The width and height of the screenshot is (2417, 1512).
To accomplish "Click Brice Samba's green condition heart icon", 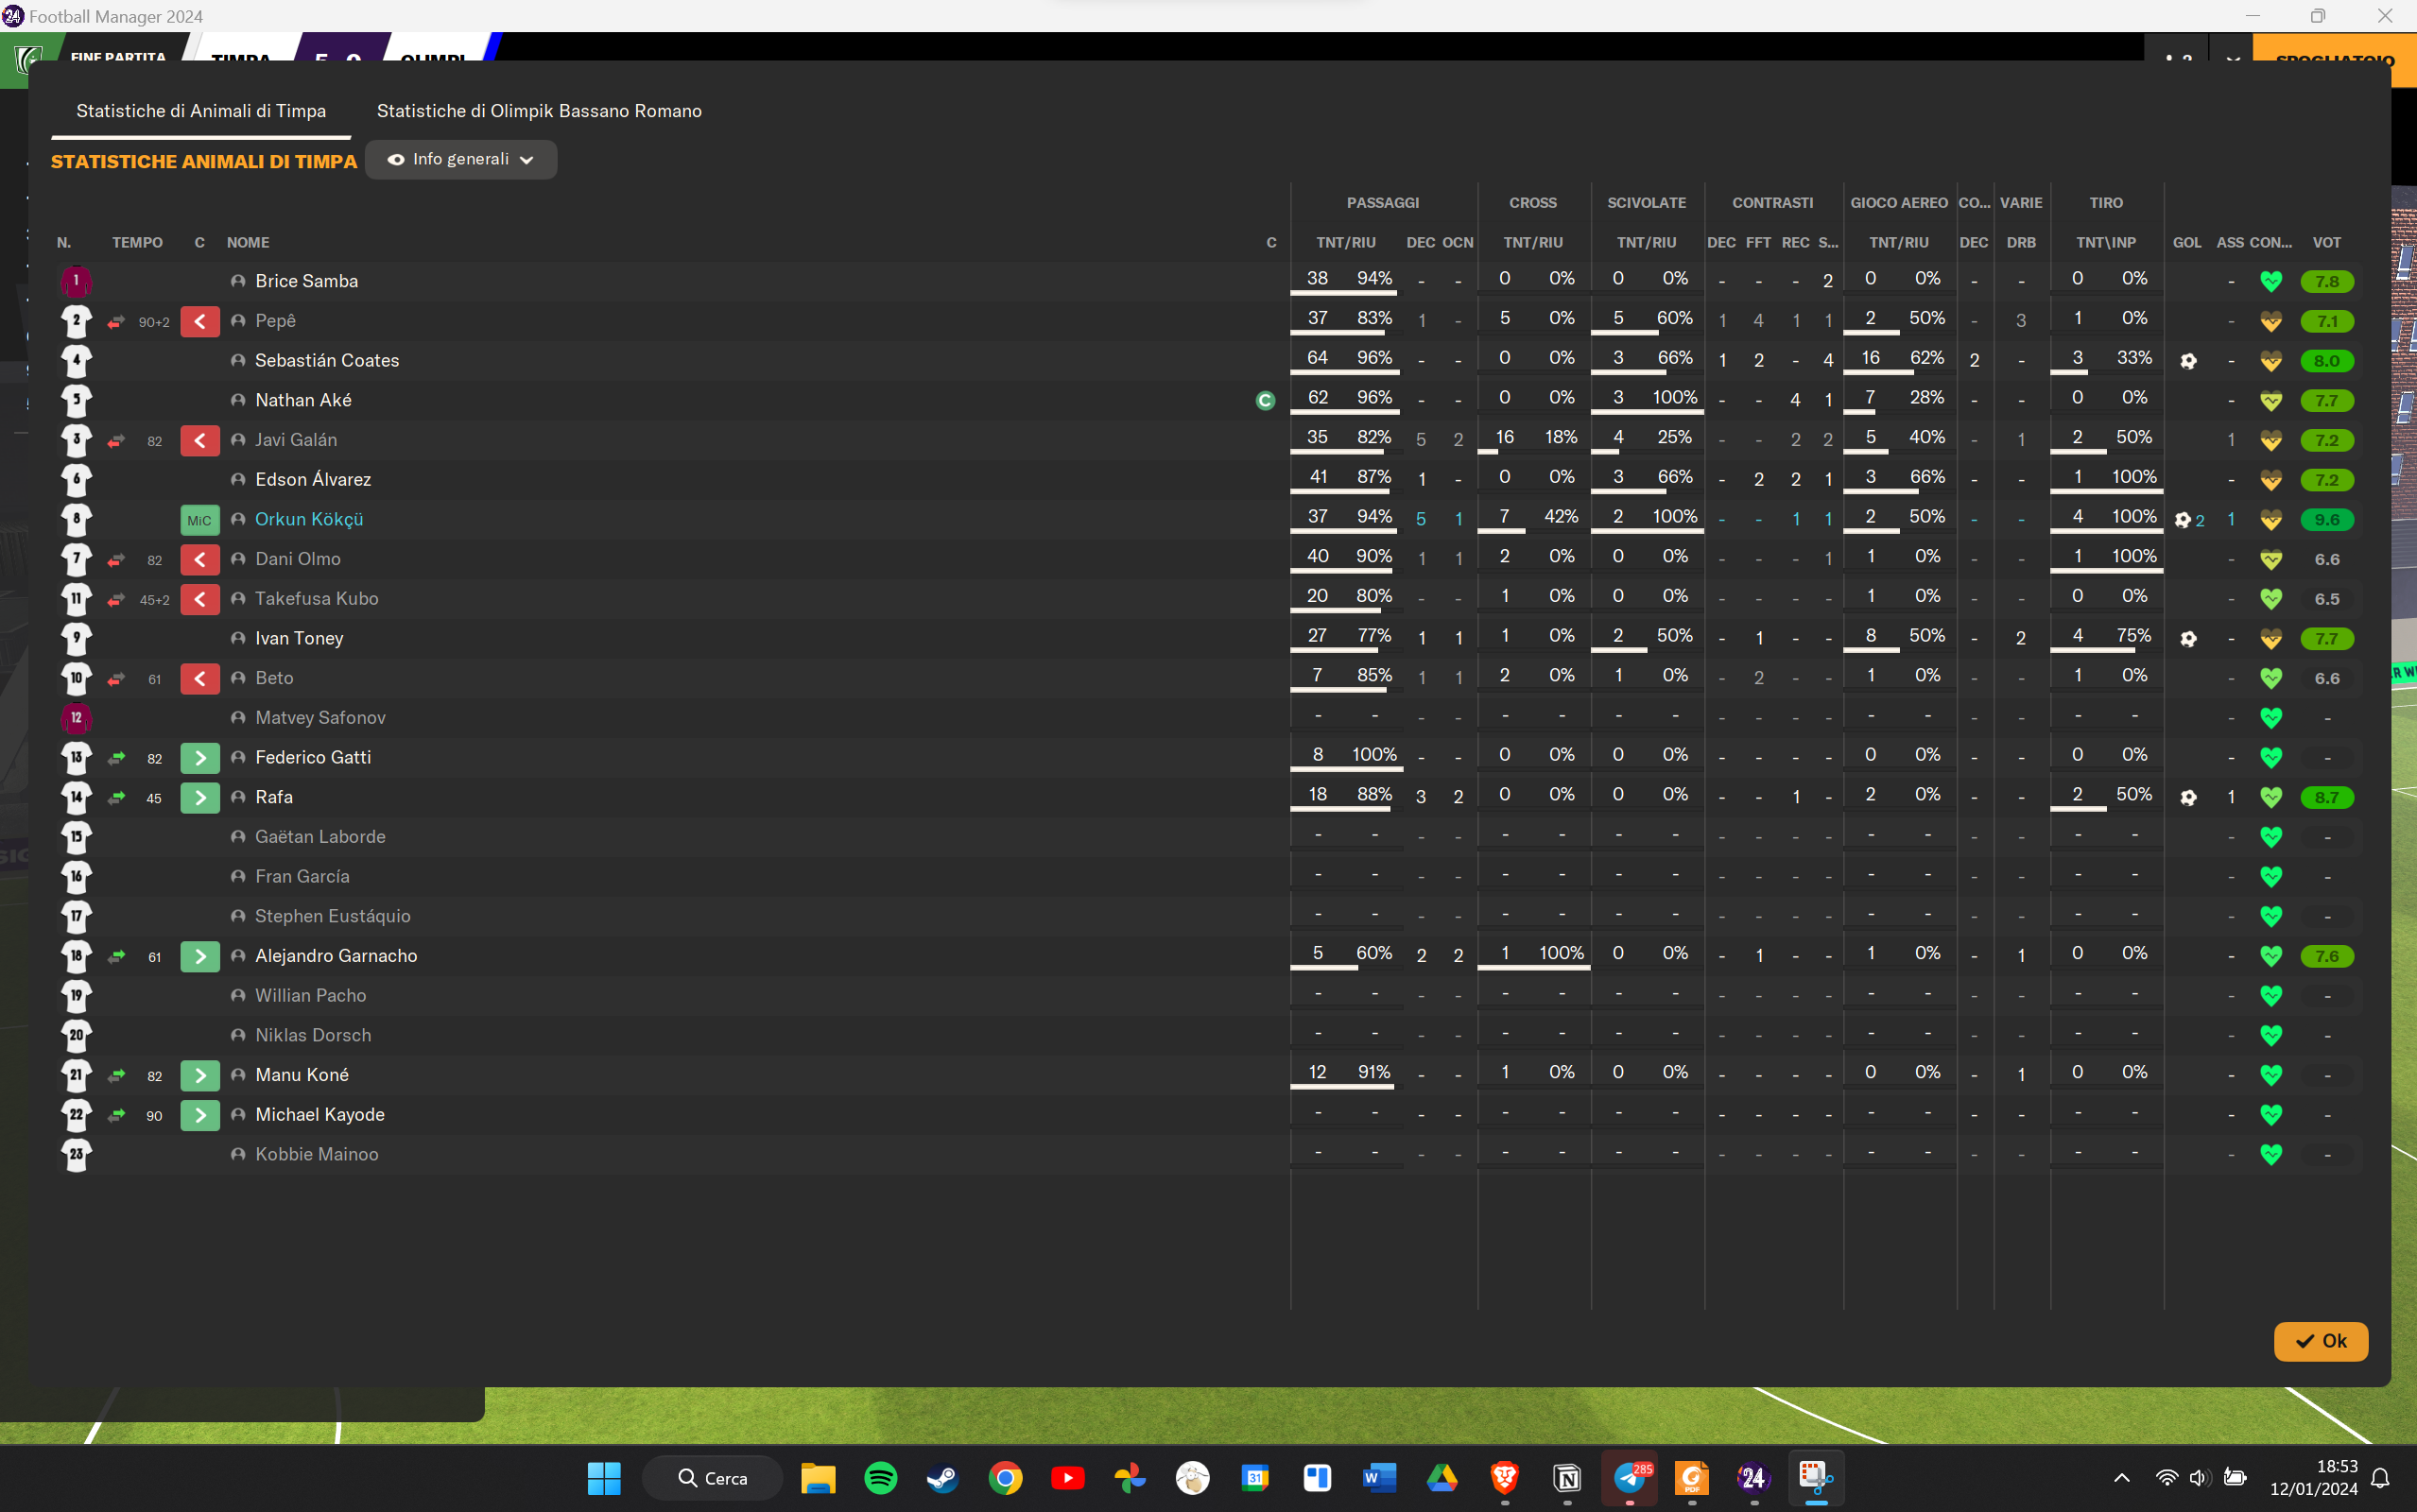I will point(2271,282).
